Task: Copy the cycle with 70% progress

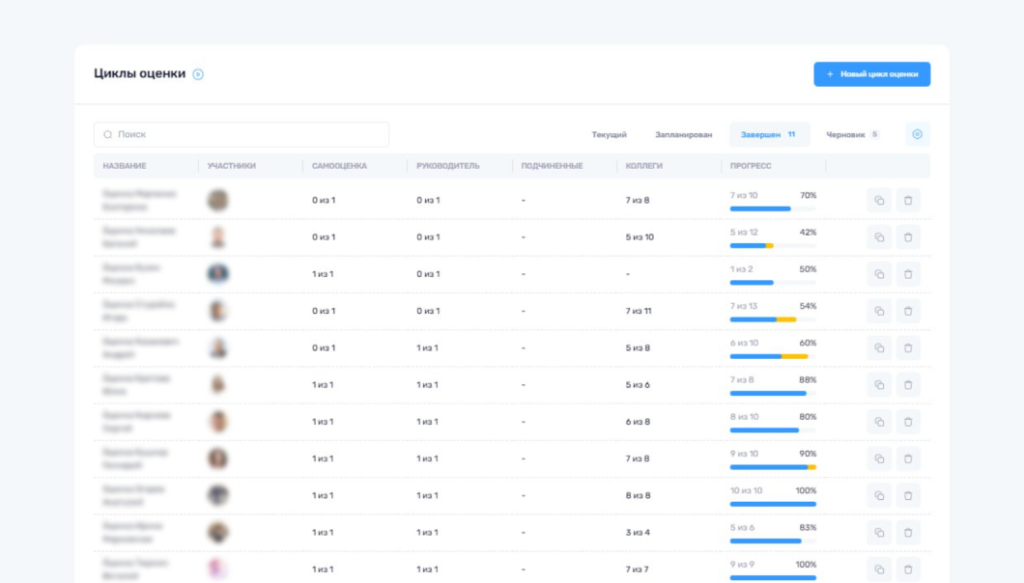Action: 879,200
